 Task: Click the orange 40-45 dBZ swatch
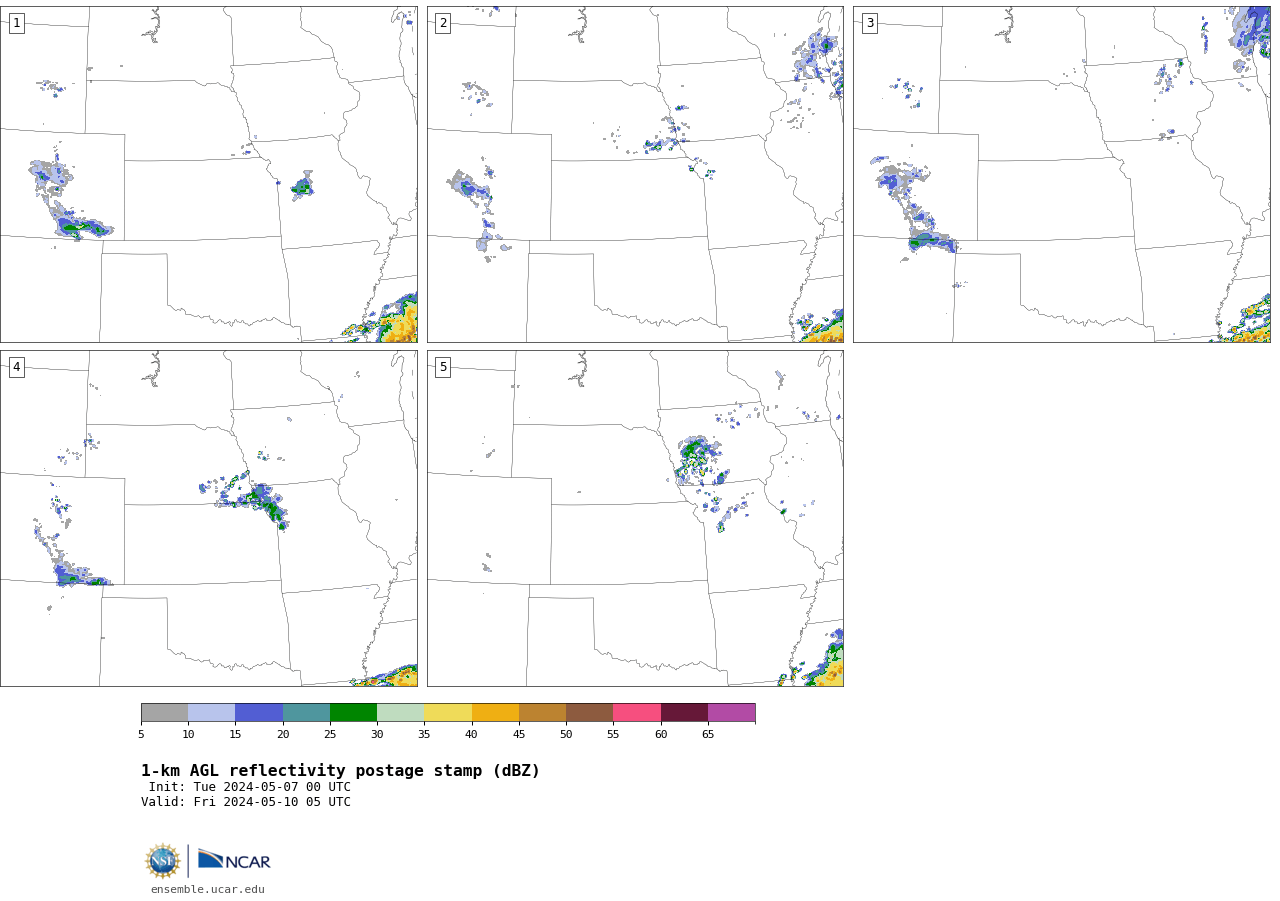(495, 713)
